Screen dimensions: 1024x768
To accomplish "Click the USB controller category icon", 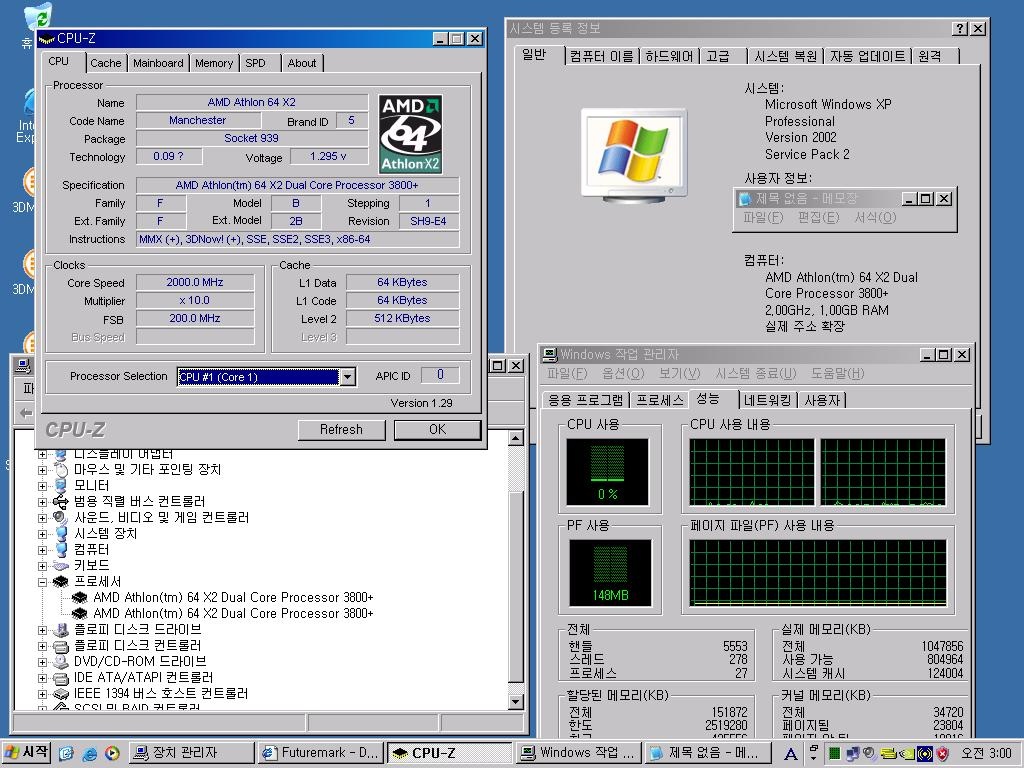I will 61,502.
